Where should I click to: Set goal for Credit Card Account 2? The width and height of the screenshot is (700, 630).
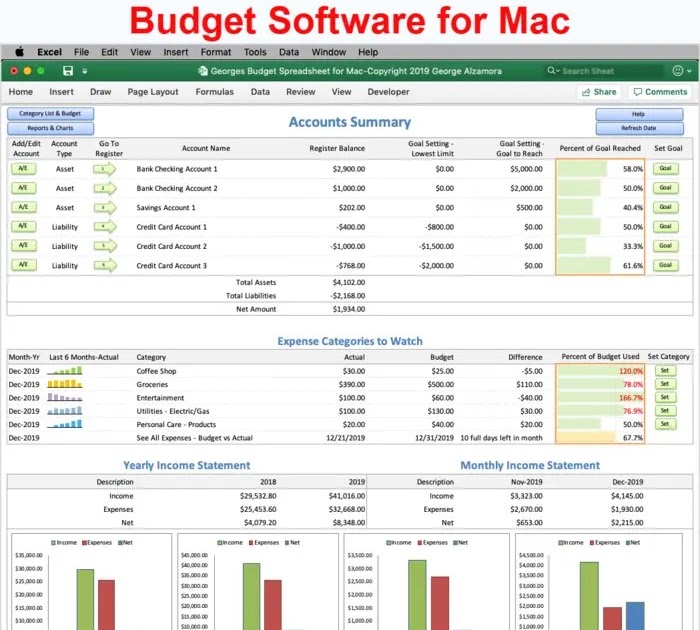[x=666, y=246]
